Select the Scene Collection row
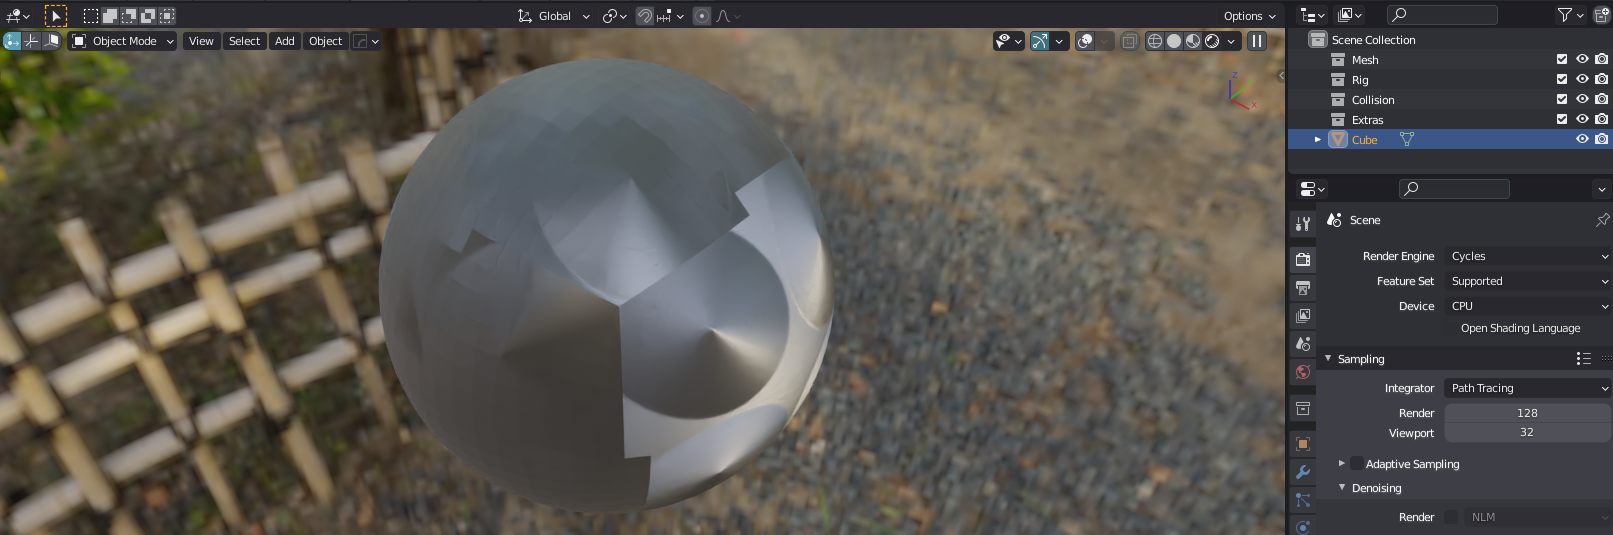Viewport: 1613px width, 535px height. [1450, 40]
